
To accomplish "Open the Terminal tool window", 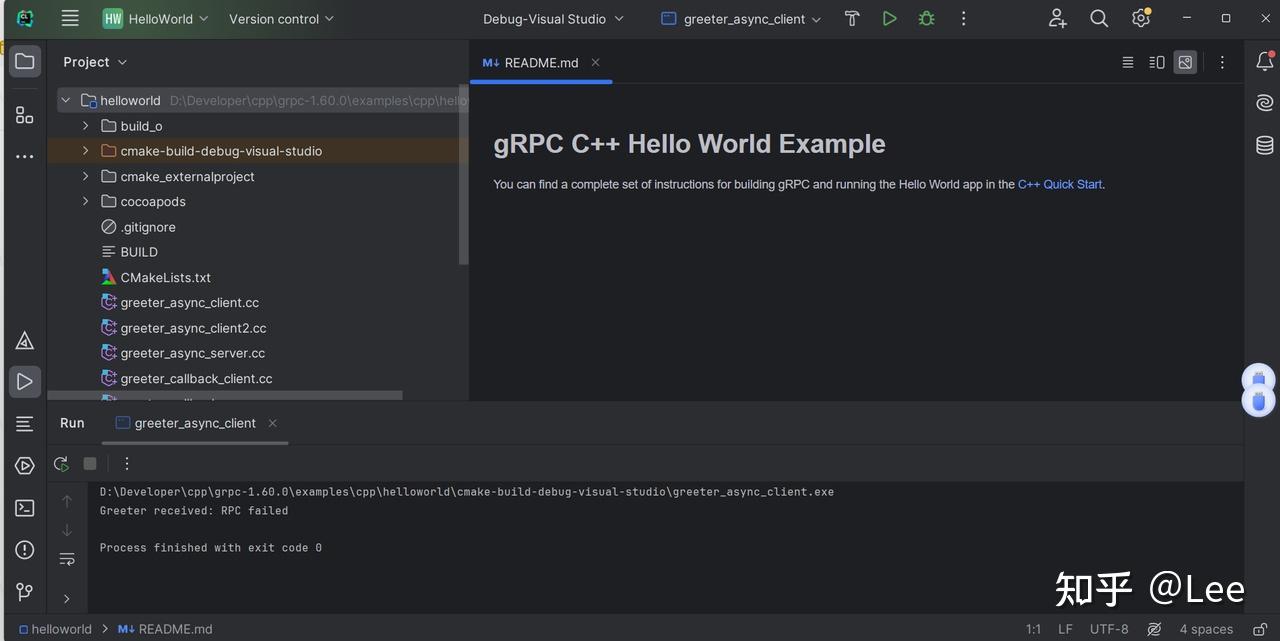I will [24, 508].
